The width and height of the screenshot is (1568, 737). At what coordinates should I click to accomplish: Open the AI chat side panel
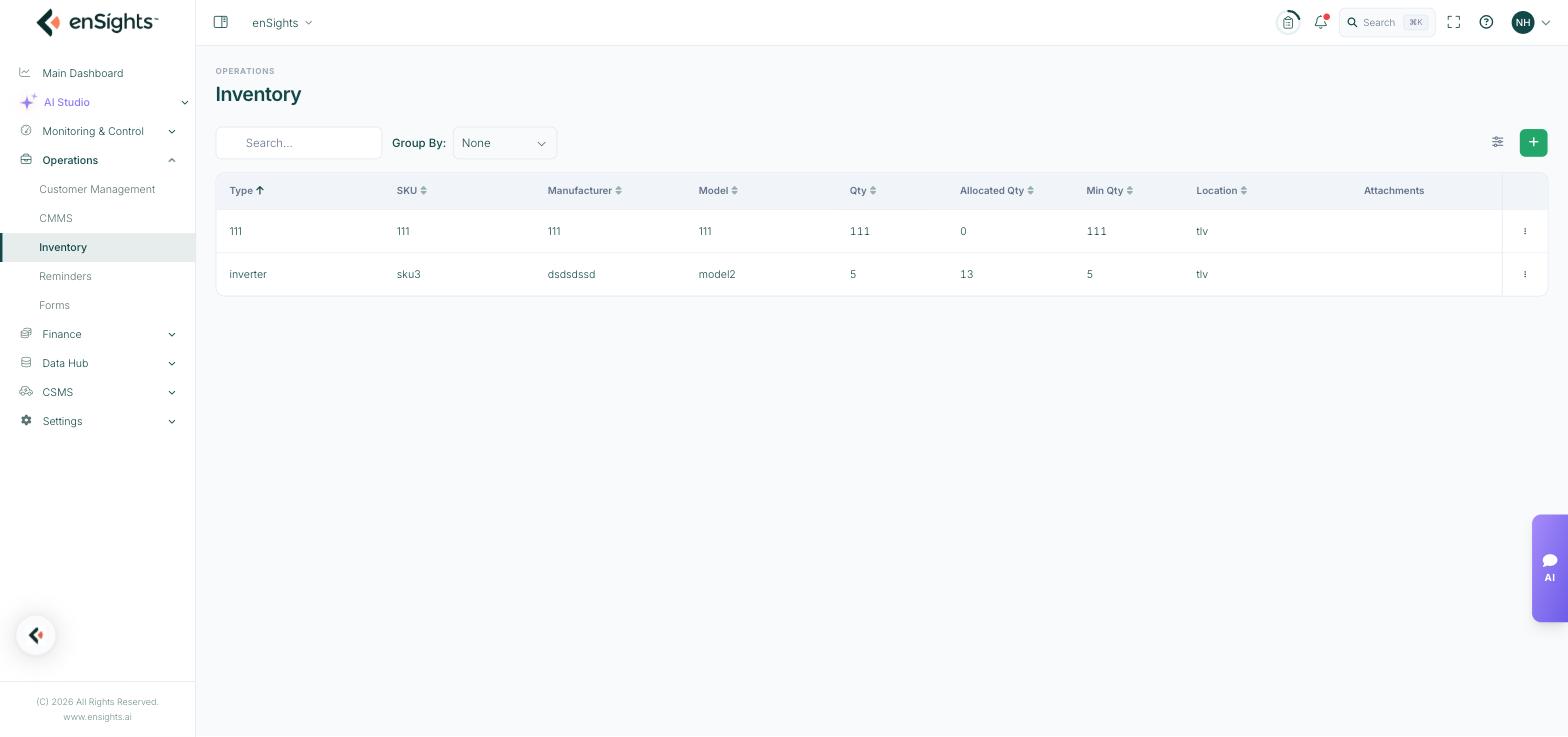(1550, 568)
